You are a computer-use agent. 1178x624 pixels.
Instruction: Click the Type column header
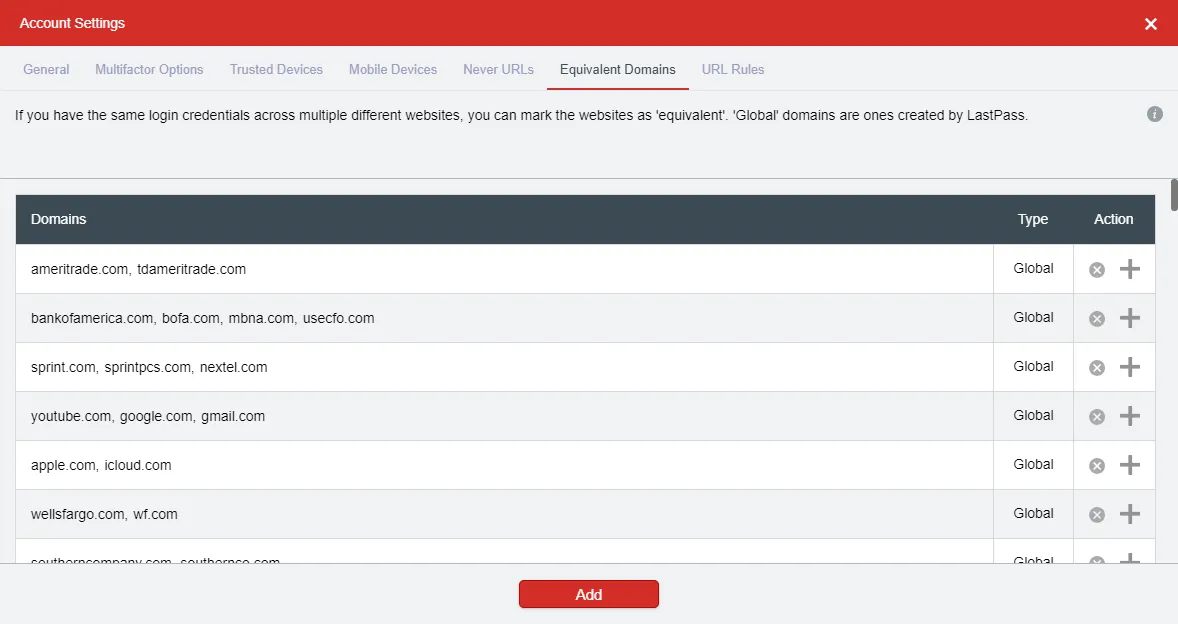pyautogui.click(x=1033, y=219)
